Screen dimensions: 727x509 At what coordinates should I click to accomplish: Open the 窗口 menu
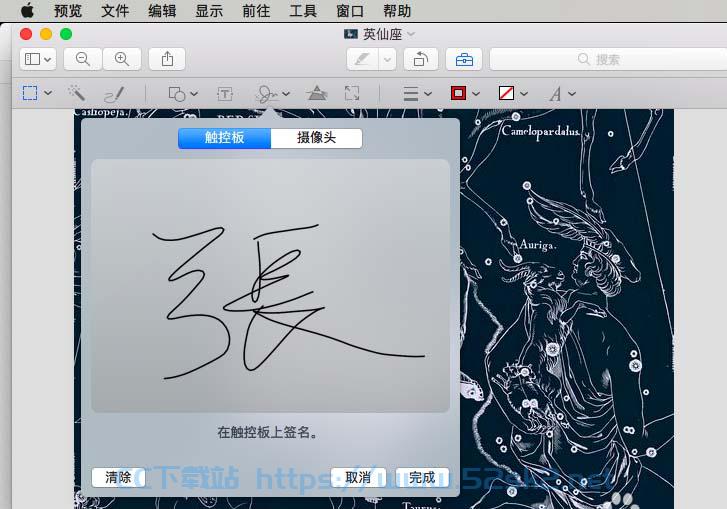coord(350,11)
